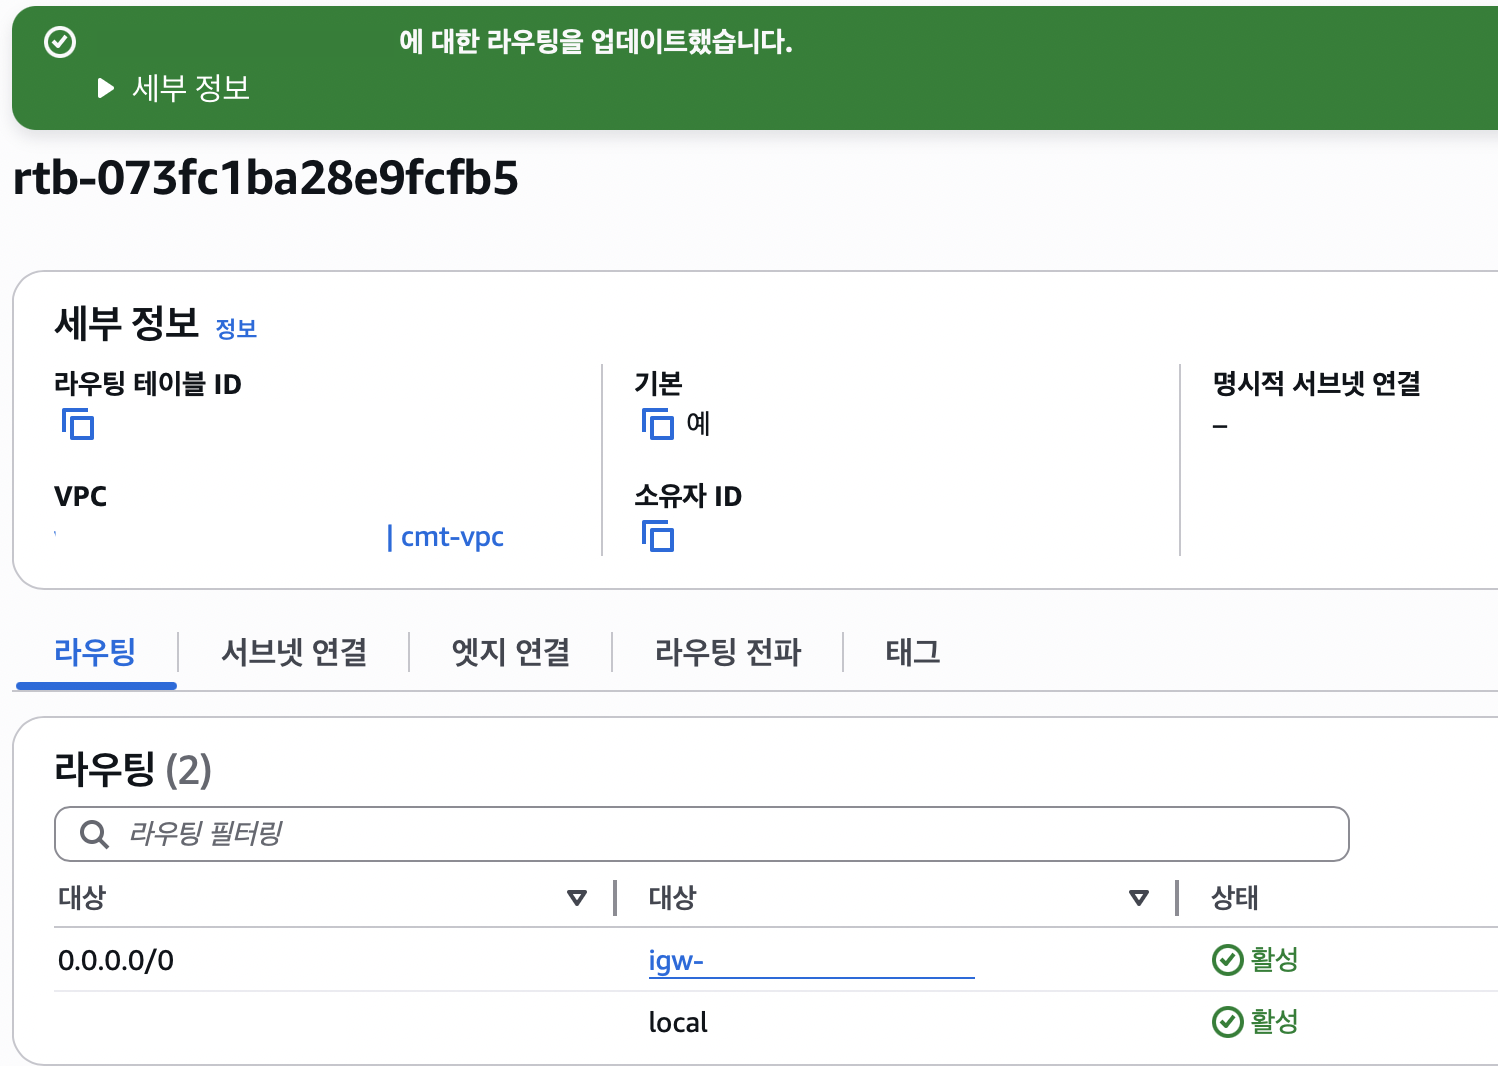Focus the 라우팅 필터링 search field
Viewport: 1498px width, 1066px height.
pos(700,834)
